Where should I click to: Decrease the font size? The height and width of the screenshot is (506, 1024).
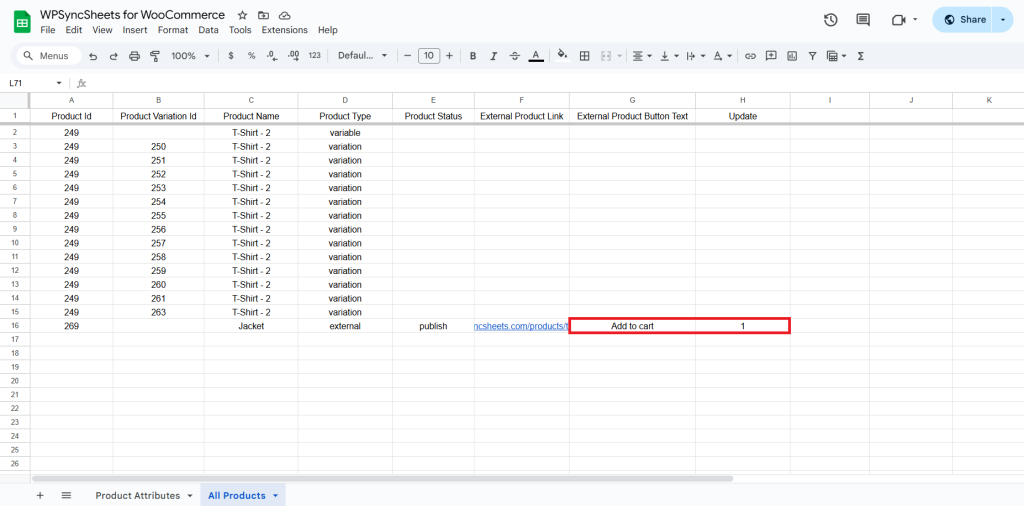tap(408, 56)
